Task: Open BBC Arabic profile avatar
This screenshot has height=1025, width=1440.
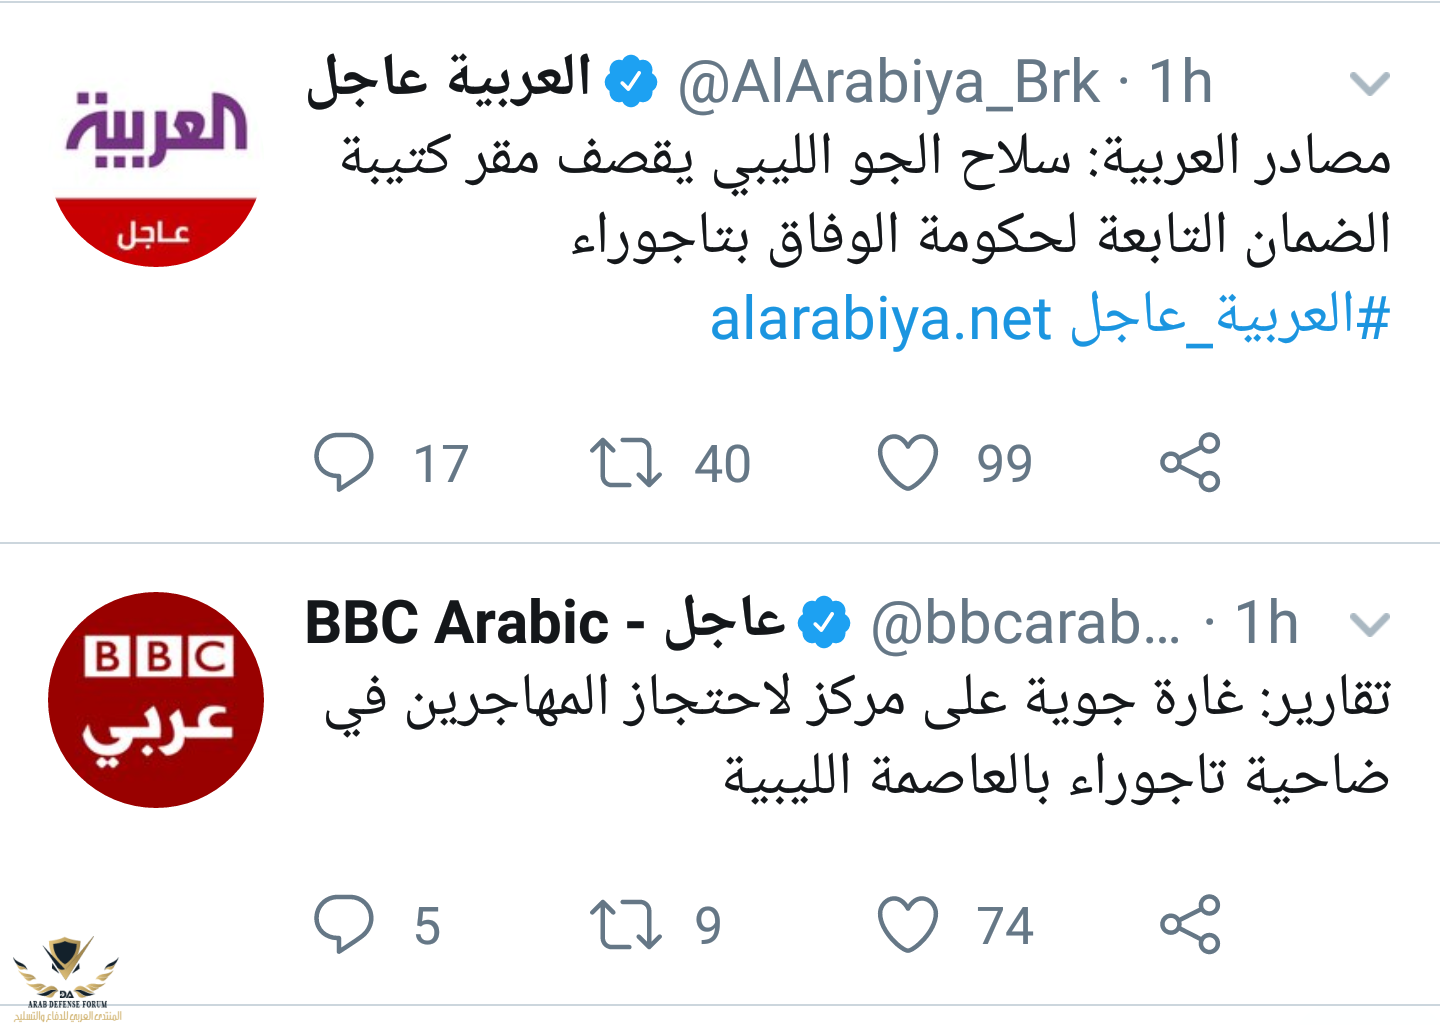Action: click(x=156, y=700)
